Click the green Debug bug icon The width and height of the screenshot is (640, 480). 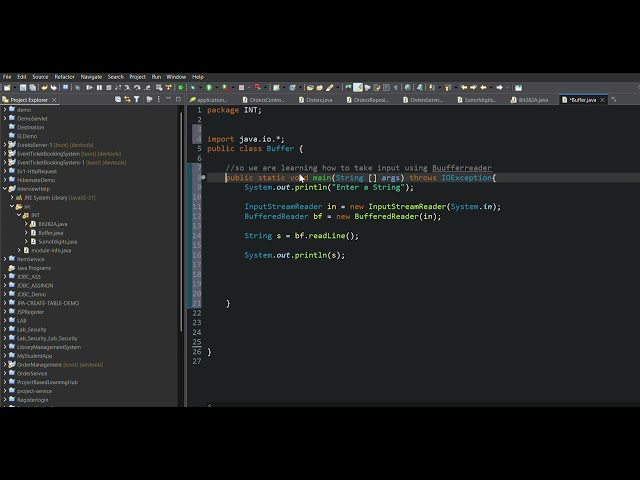pyautogui.click(x=193, y=87)
